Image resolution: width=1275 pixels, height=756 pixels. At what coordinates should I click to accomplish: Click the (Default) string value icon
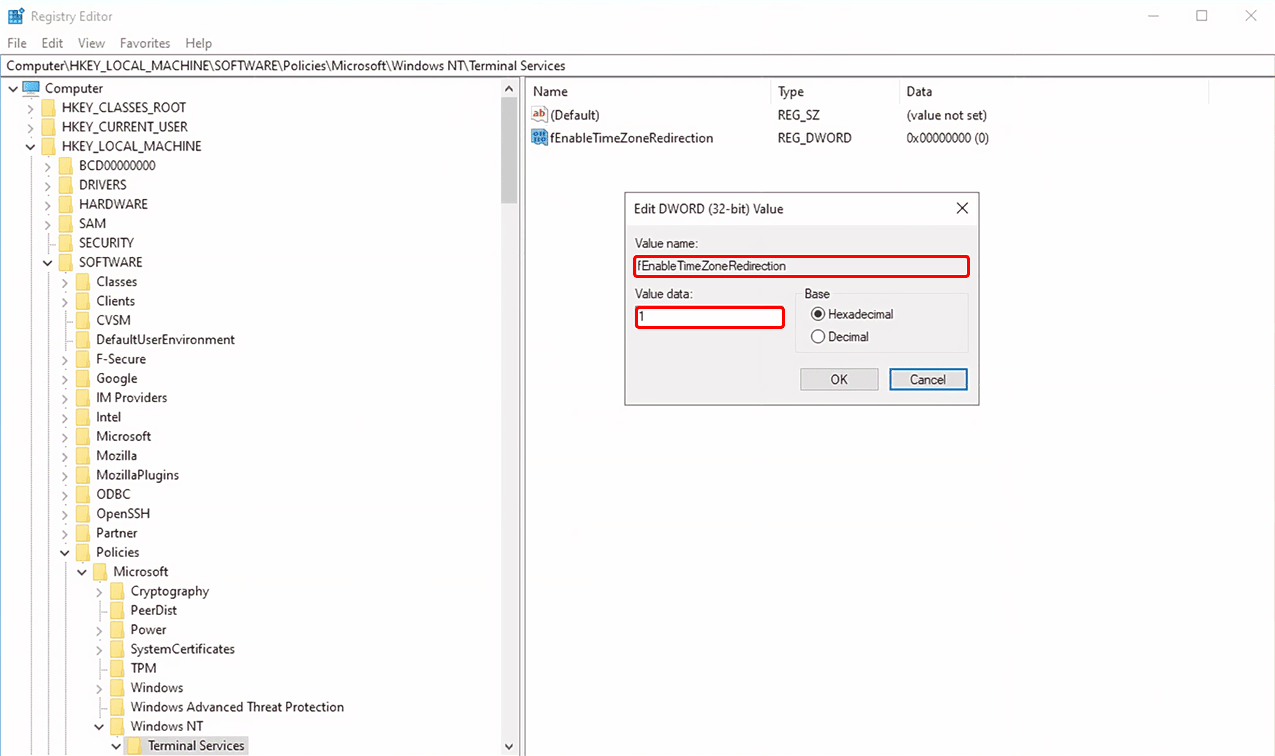click(540, 115)
